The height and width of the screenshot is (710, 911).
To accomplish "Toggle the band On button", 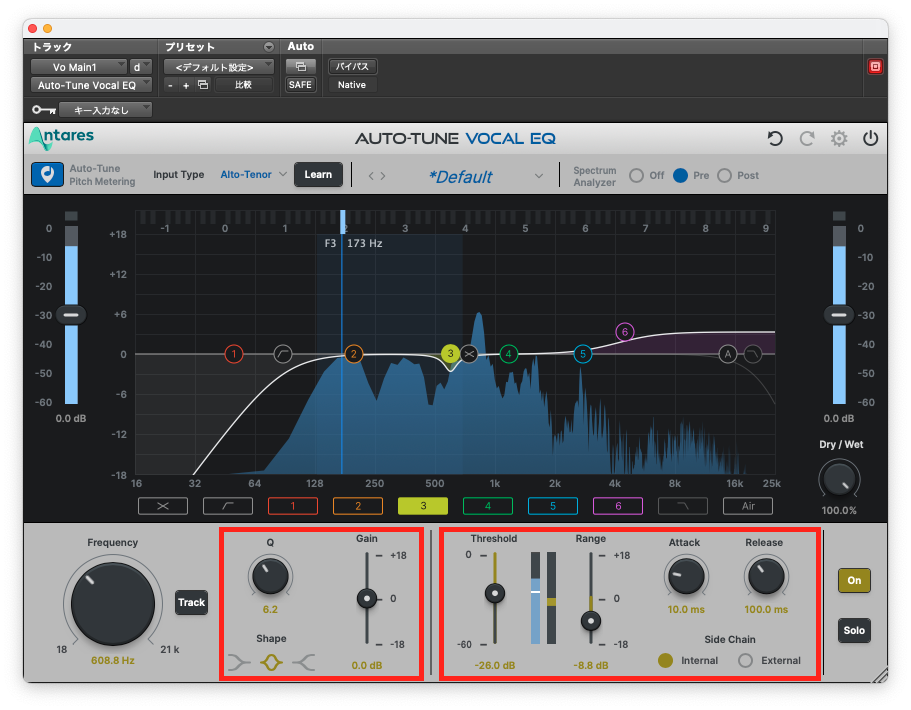I will coord(854,580).
